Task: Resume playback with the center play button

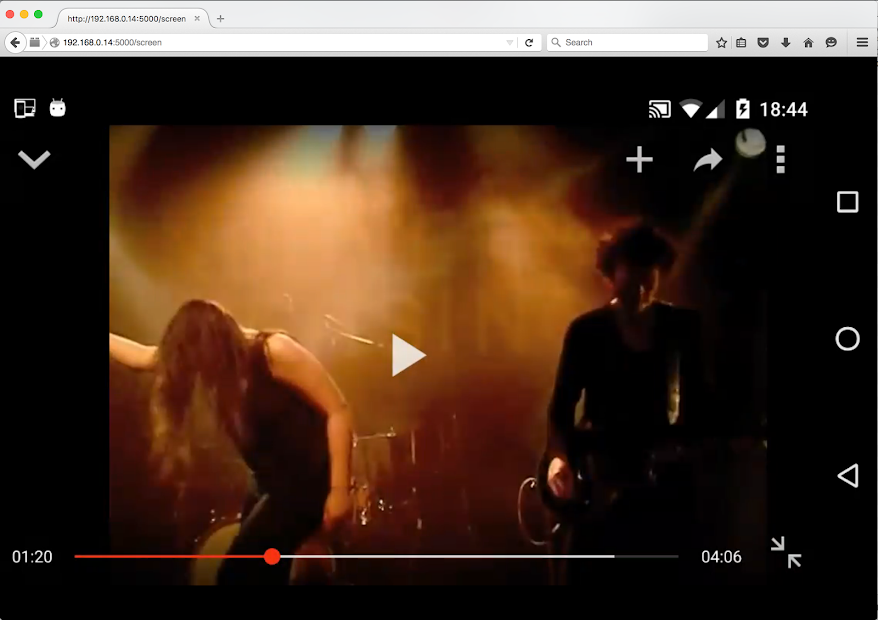Action: (x=408, y=355)
